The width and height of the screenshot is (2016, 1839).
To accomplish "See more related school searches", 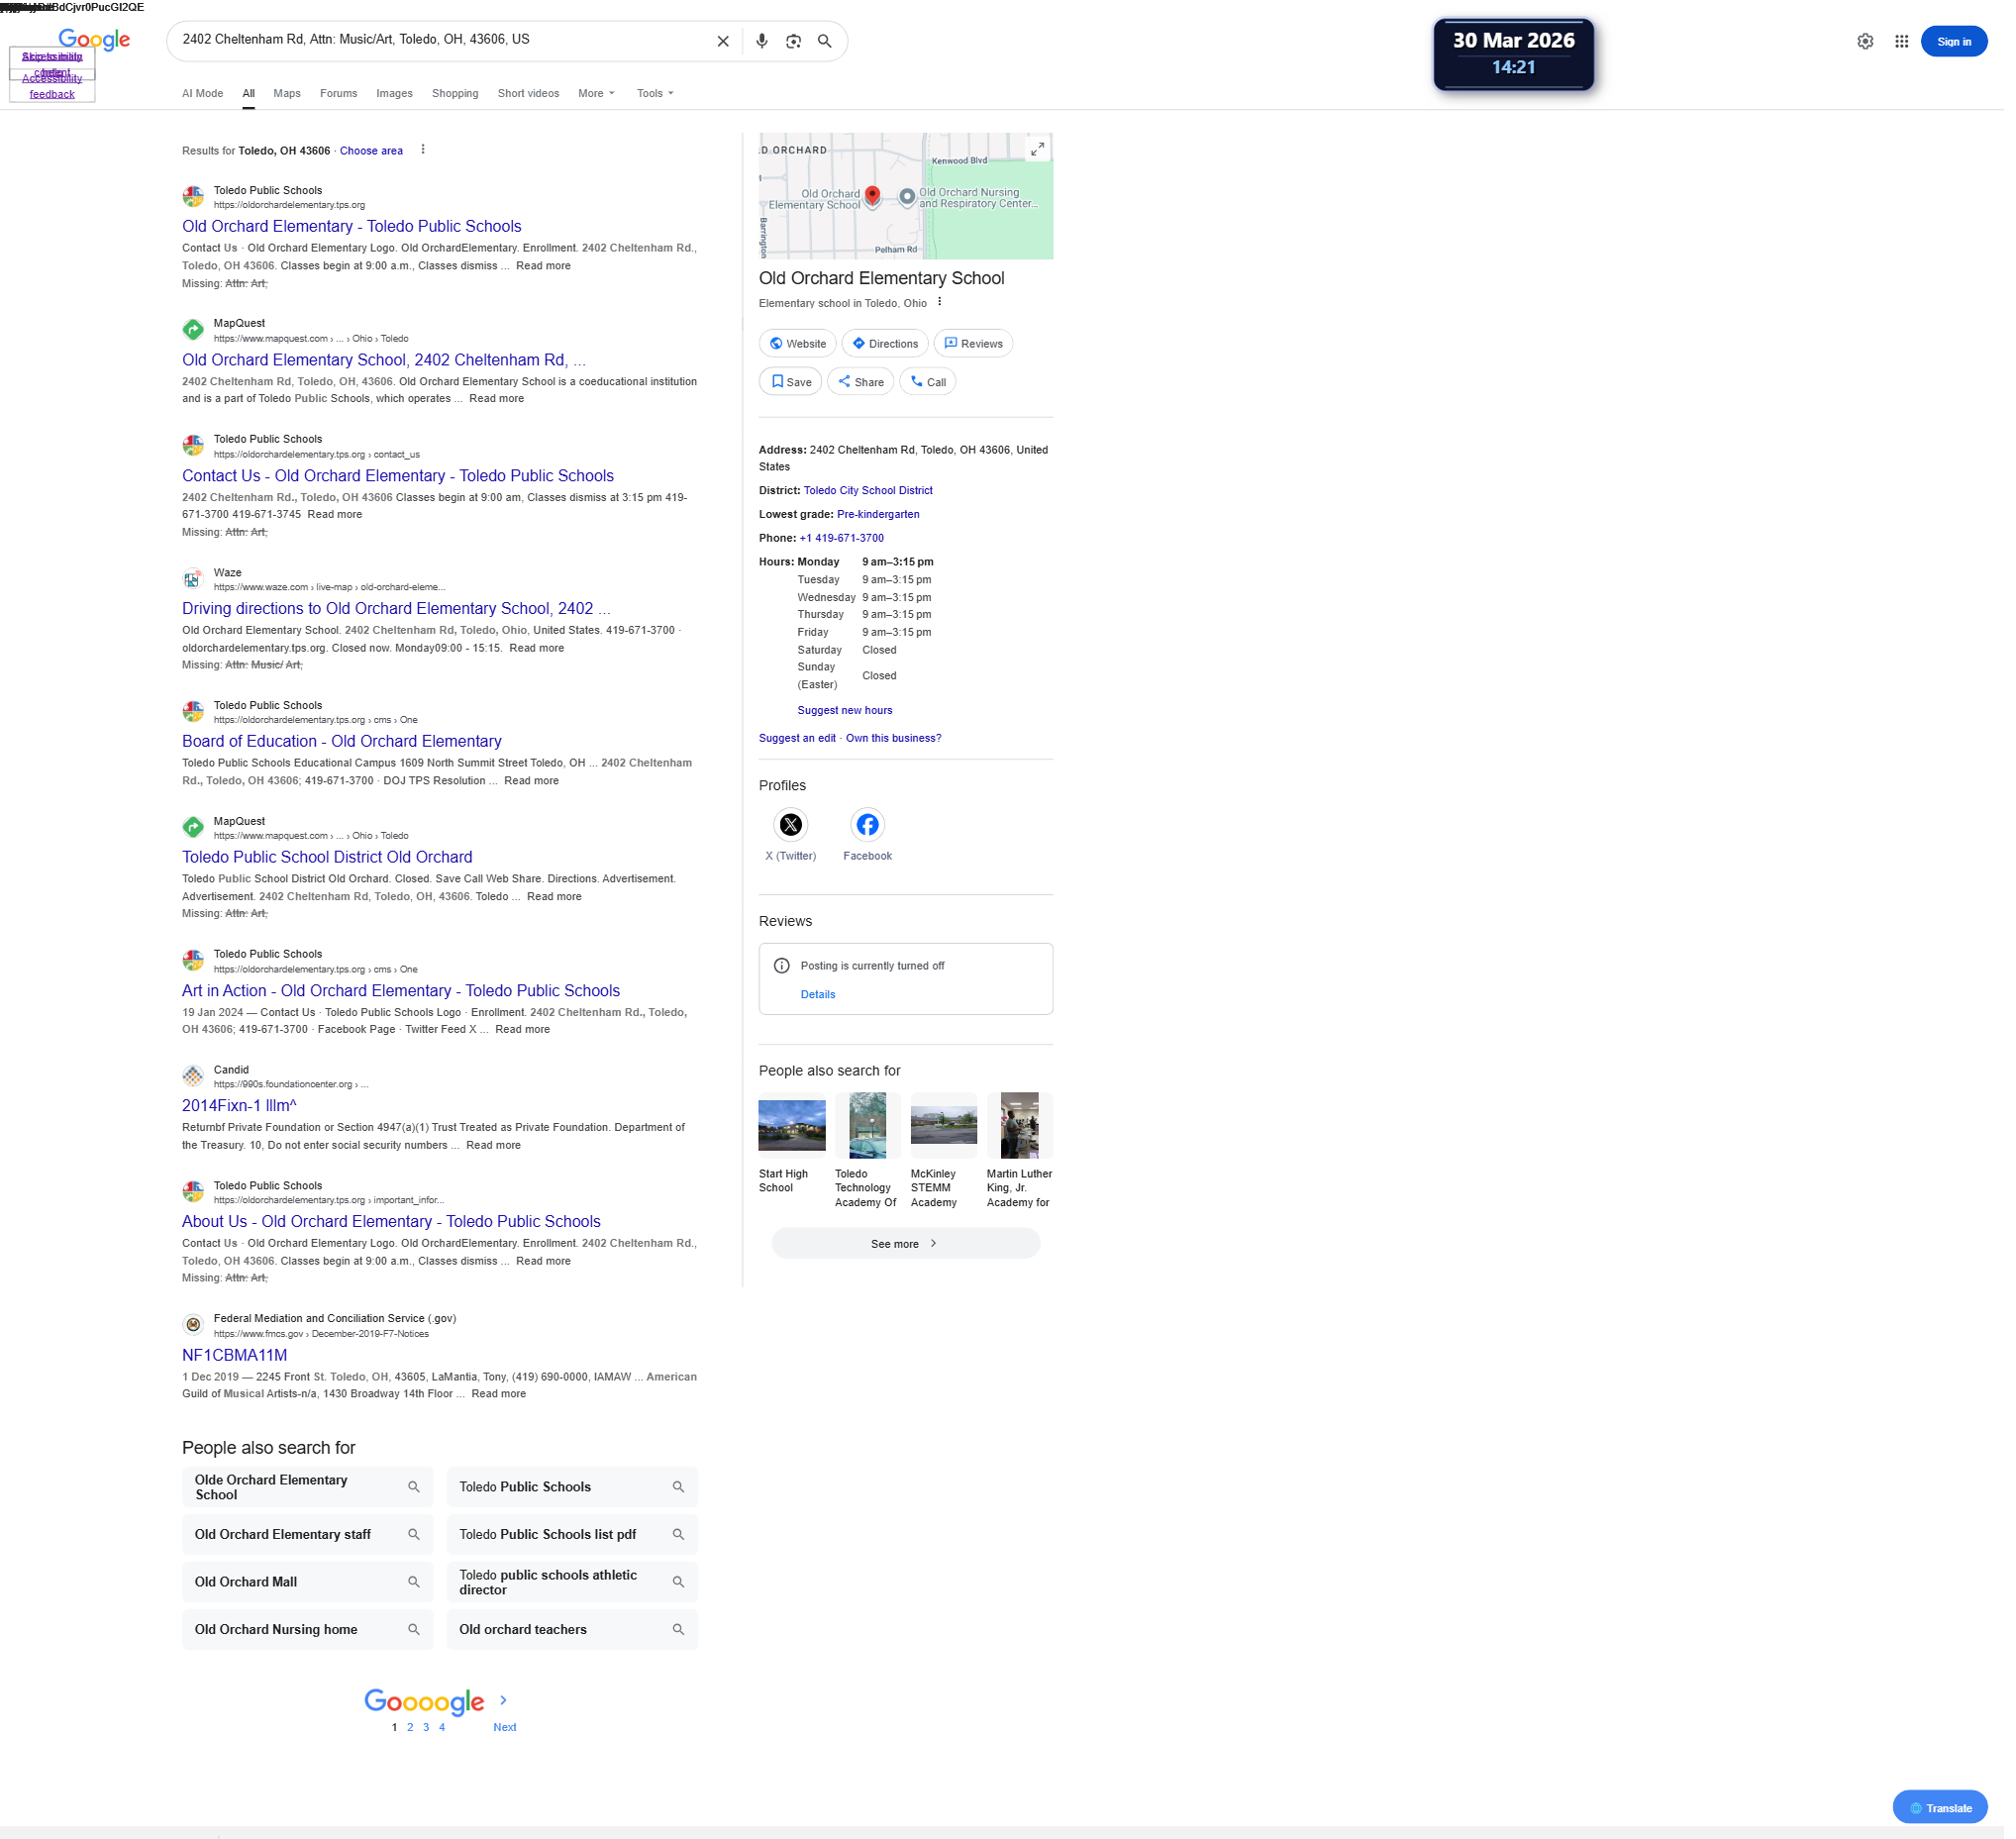I will (x=905, y=1243).
